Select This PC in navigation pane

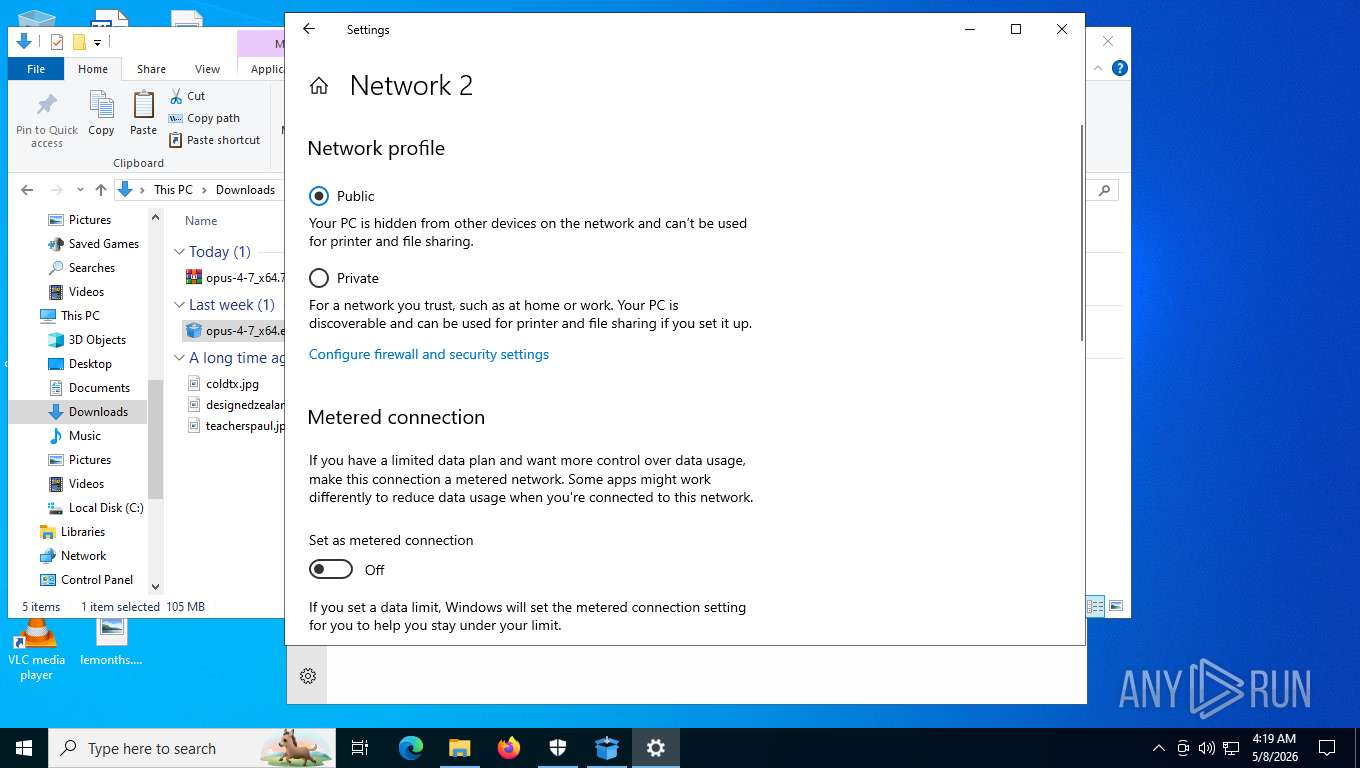tap(70, 316)
